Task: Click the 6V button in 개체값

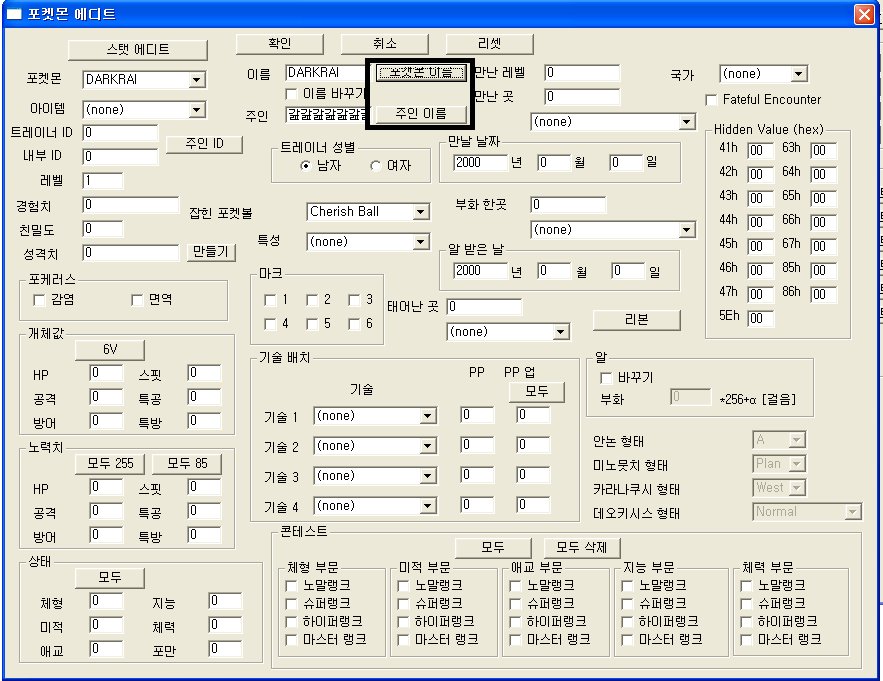Action: pyautogui.click(x=109, y=350)
